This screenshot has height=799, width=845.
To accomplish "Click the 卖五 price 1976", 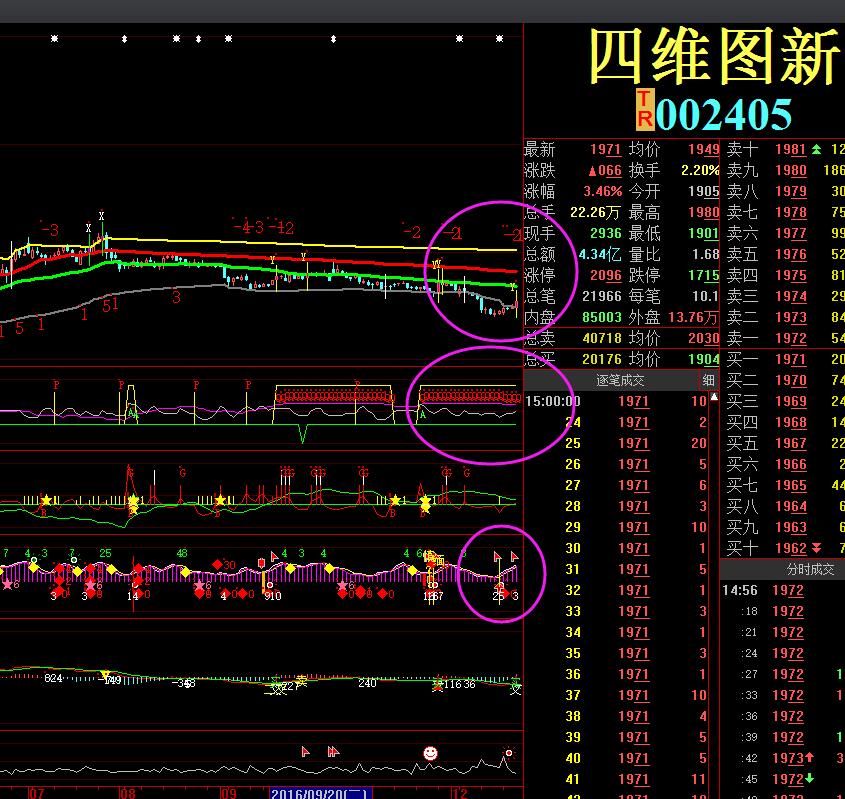I will tap(791, 254).
